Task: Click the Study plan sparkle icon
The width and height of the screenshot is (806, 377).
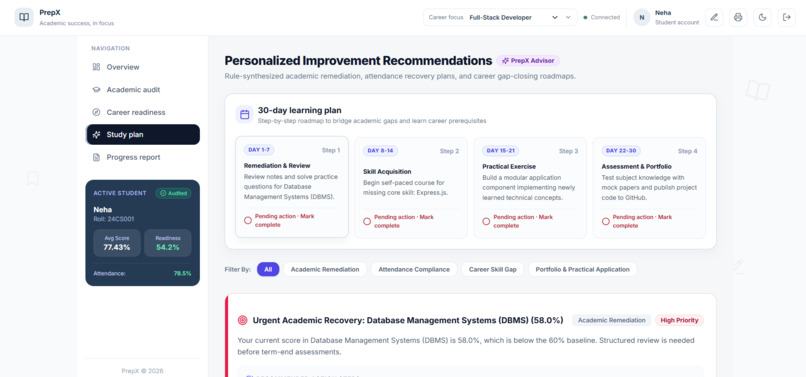Action: click(96, 135)
